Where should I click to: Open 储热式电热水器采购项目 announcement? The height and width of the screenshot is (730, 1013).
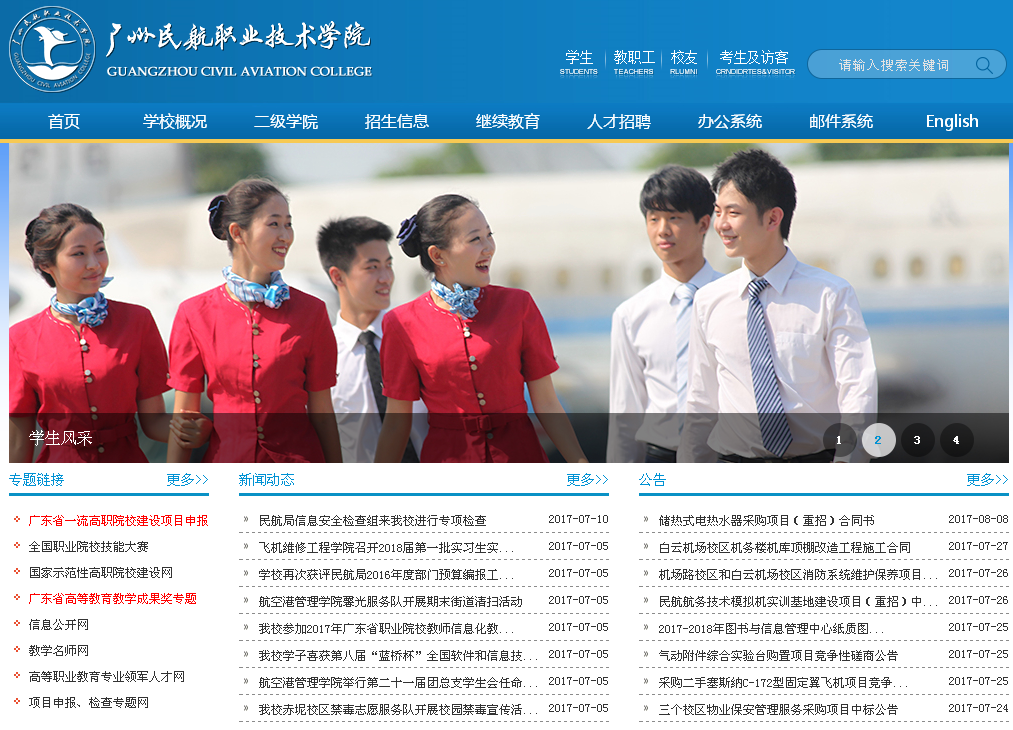(x=766, y=521)
